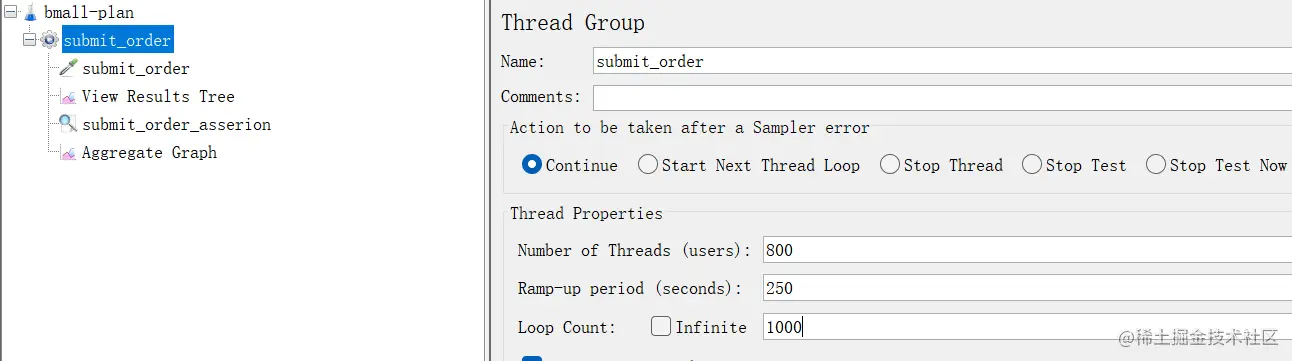Collapse the bmall-plan tree node
The width and height of the screenshot is (1292, 361).
pos(10,13)
